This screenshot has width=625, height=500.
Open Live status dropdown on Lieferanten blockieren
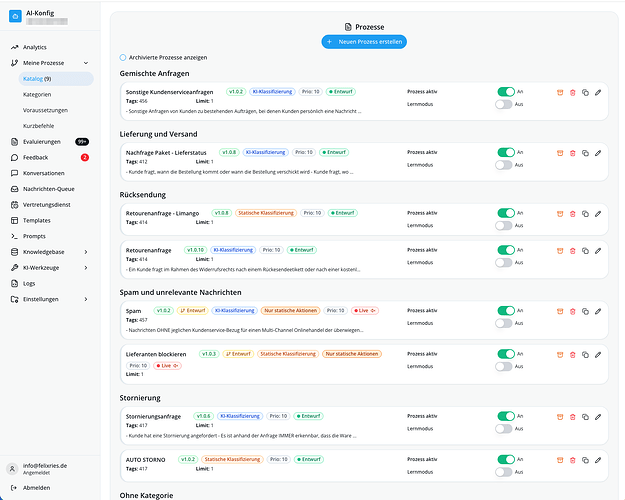(x=167, y=366)
